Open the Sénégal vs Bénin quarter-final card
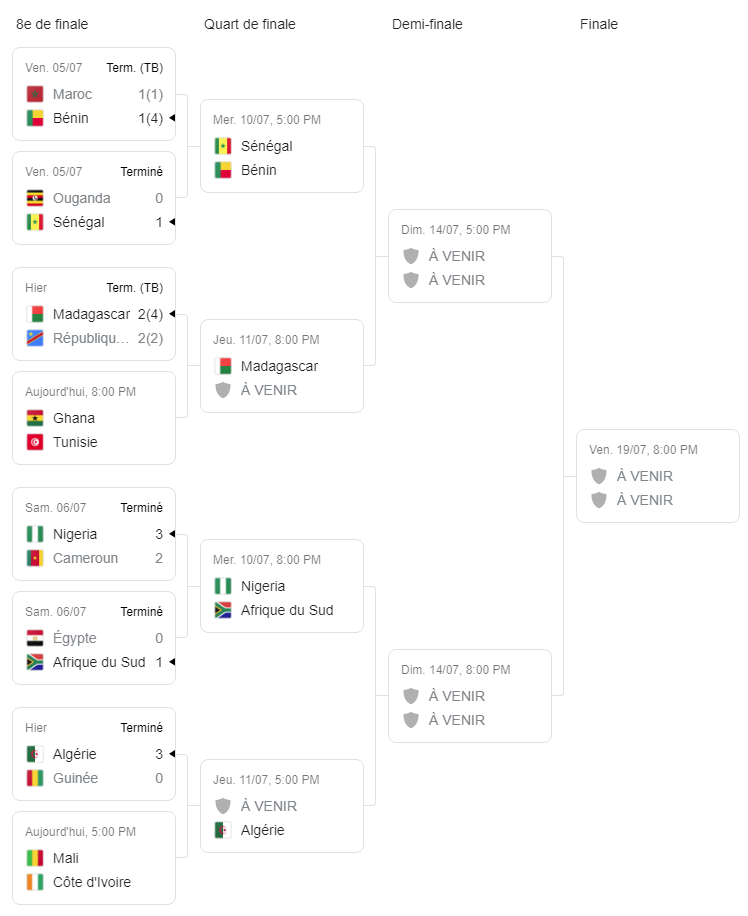748x916 pixels. click(x=282, y=146)
